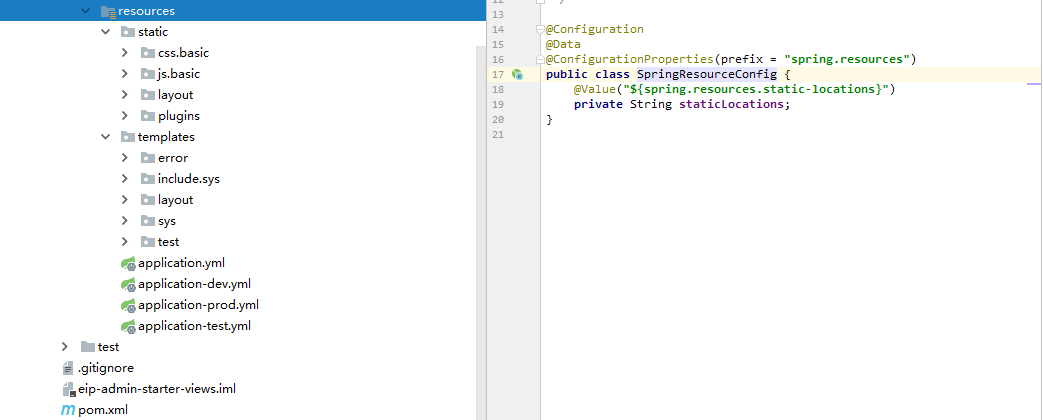Image resolution: width=1043 pixels, height=420 pixels.
Task: Open the pom.xml file
Action: tap(103, 410)
